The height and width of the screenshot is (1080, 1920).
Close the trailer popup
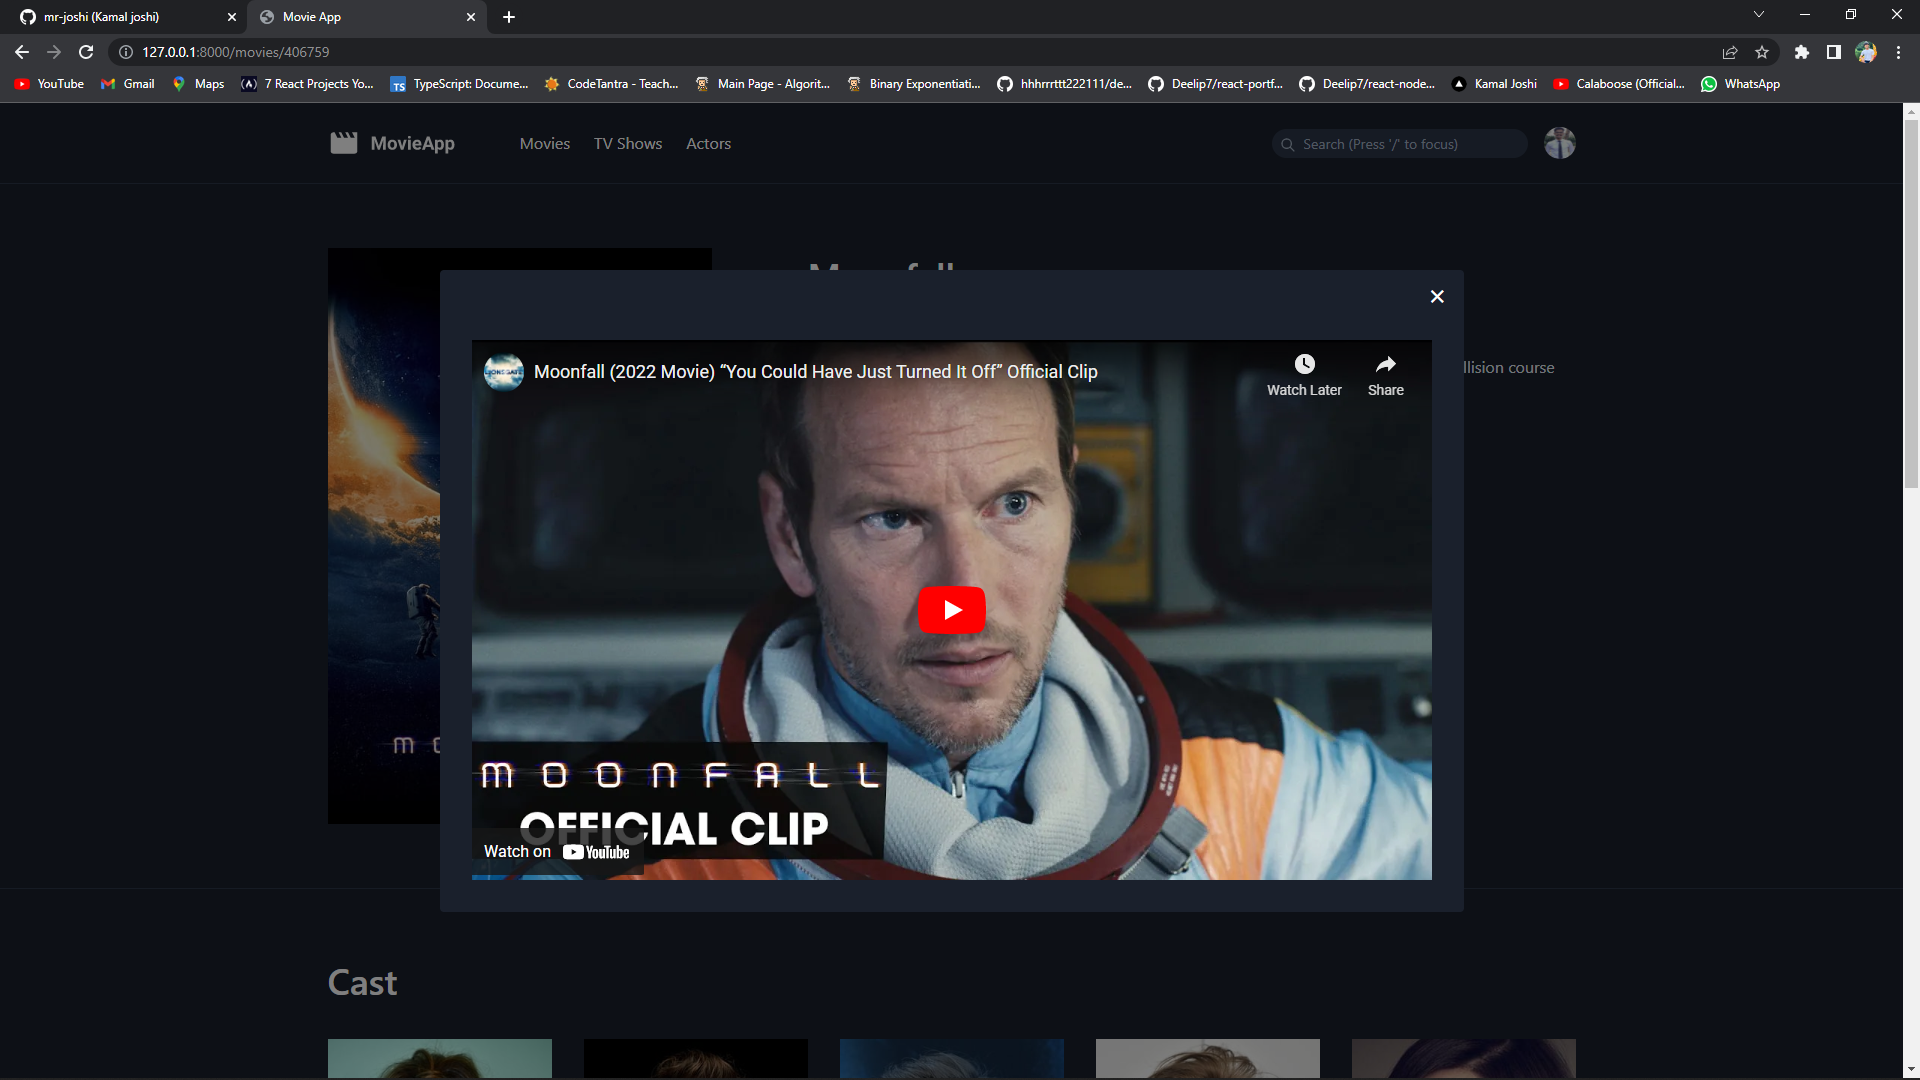[x=1436, y=296]
